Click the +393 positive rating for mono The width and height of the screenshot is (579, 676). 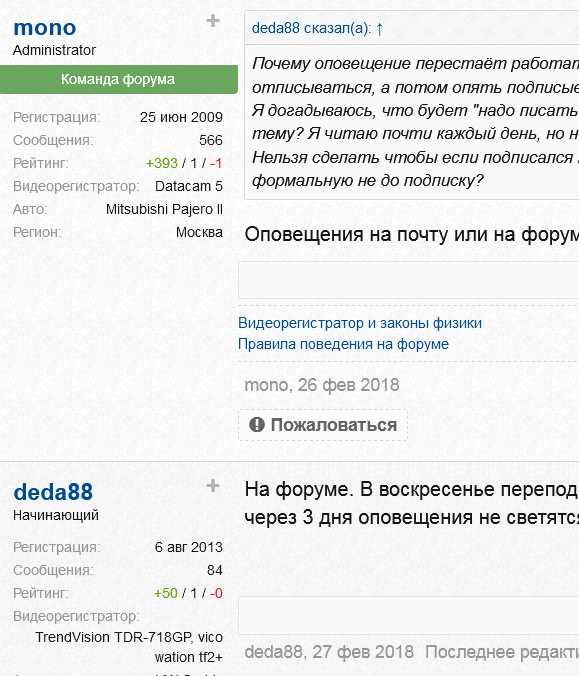click(x=162, y=163)
